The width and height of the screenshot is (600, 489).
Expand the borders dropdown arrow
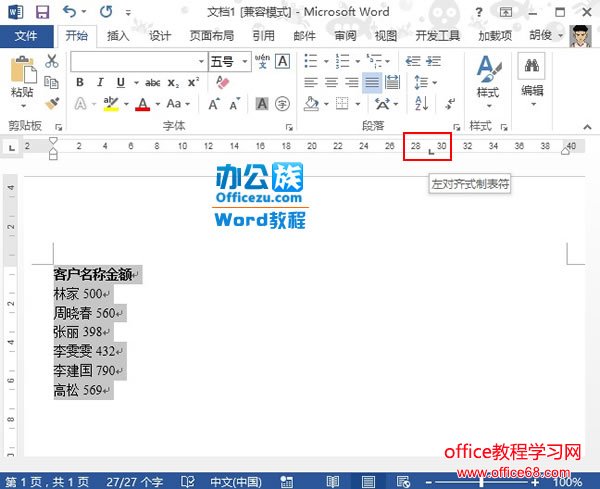[x=358, y=104]
